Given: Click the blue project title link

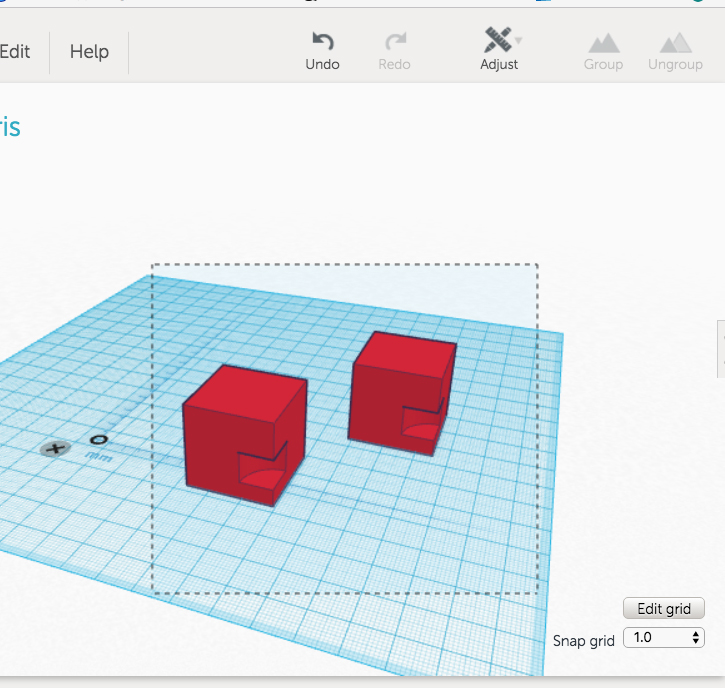Looking at the screenshot, I should coord(10,127).
